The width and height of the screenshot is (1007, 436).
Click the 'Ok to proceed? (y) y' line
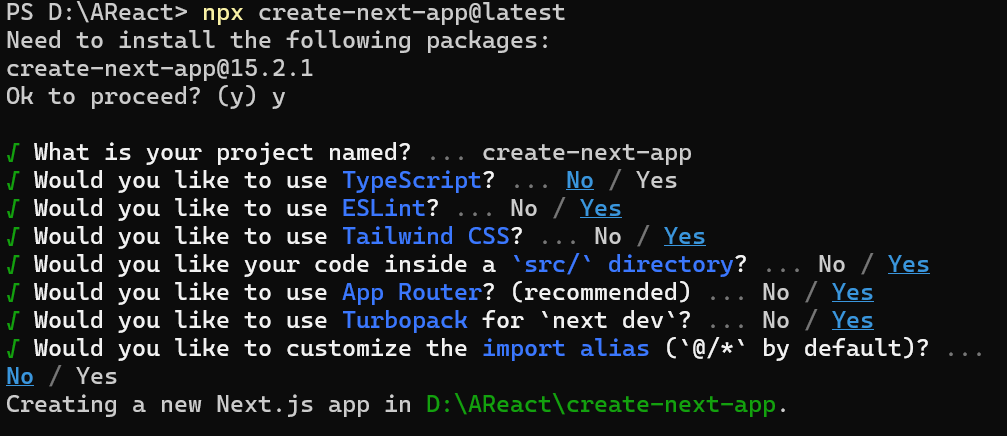[146, 96]
